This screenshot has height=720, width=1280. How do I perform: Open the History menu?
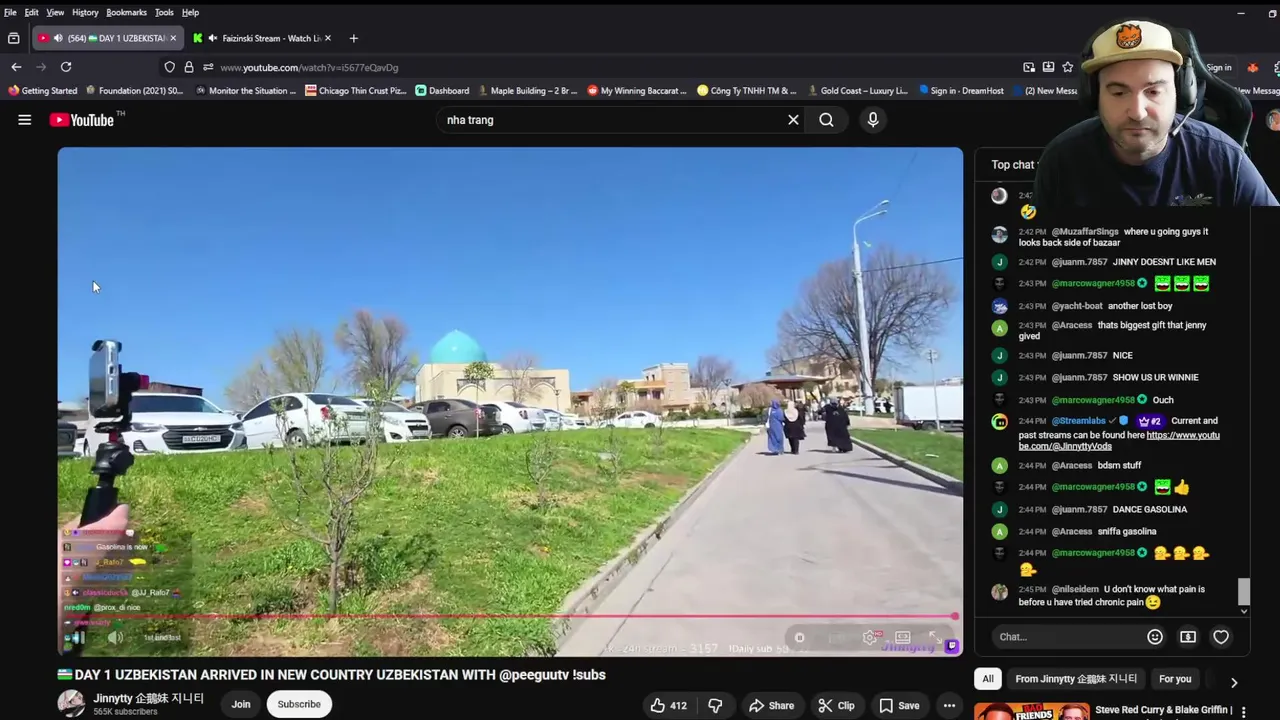[85, 12]
